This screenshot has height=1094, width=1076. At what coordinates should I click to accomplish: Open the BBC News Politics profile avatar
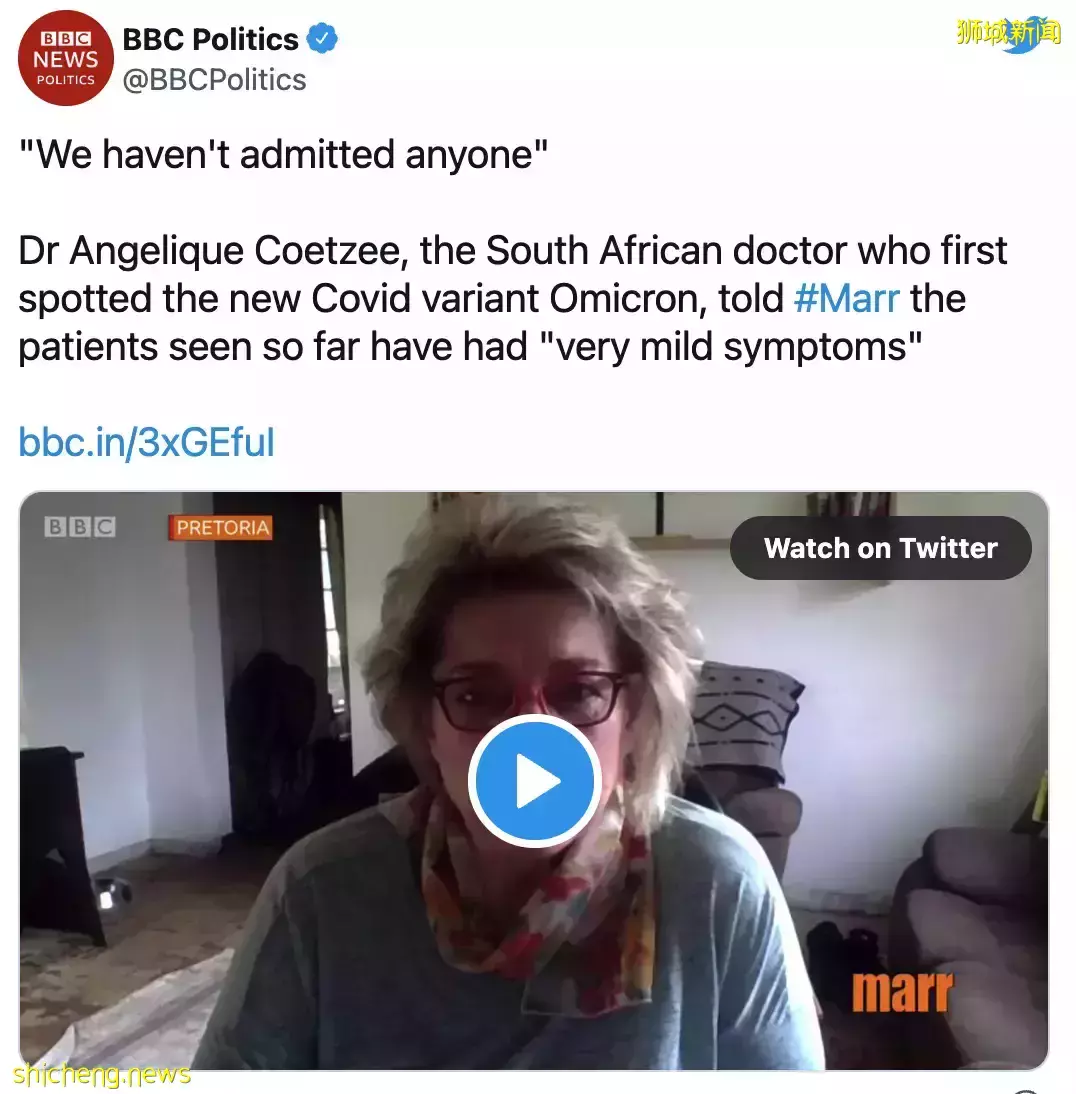tap(65, 60)
